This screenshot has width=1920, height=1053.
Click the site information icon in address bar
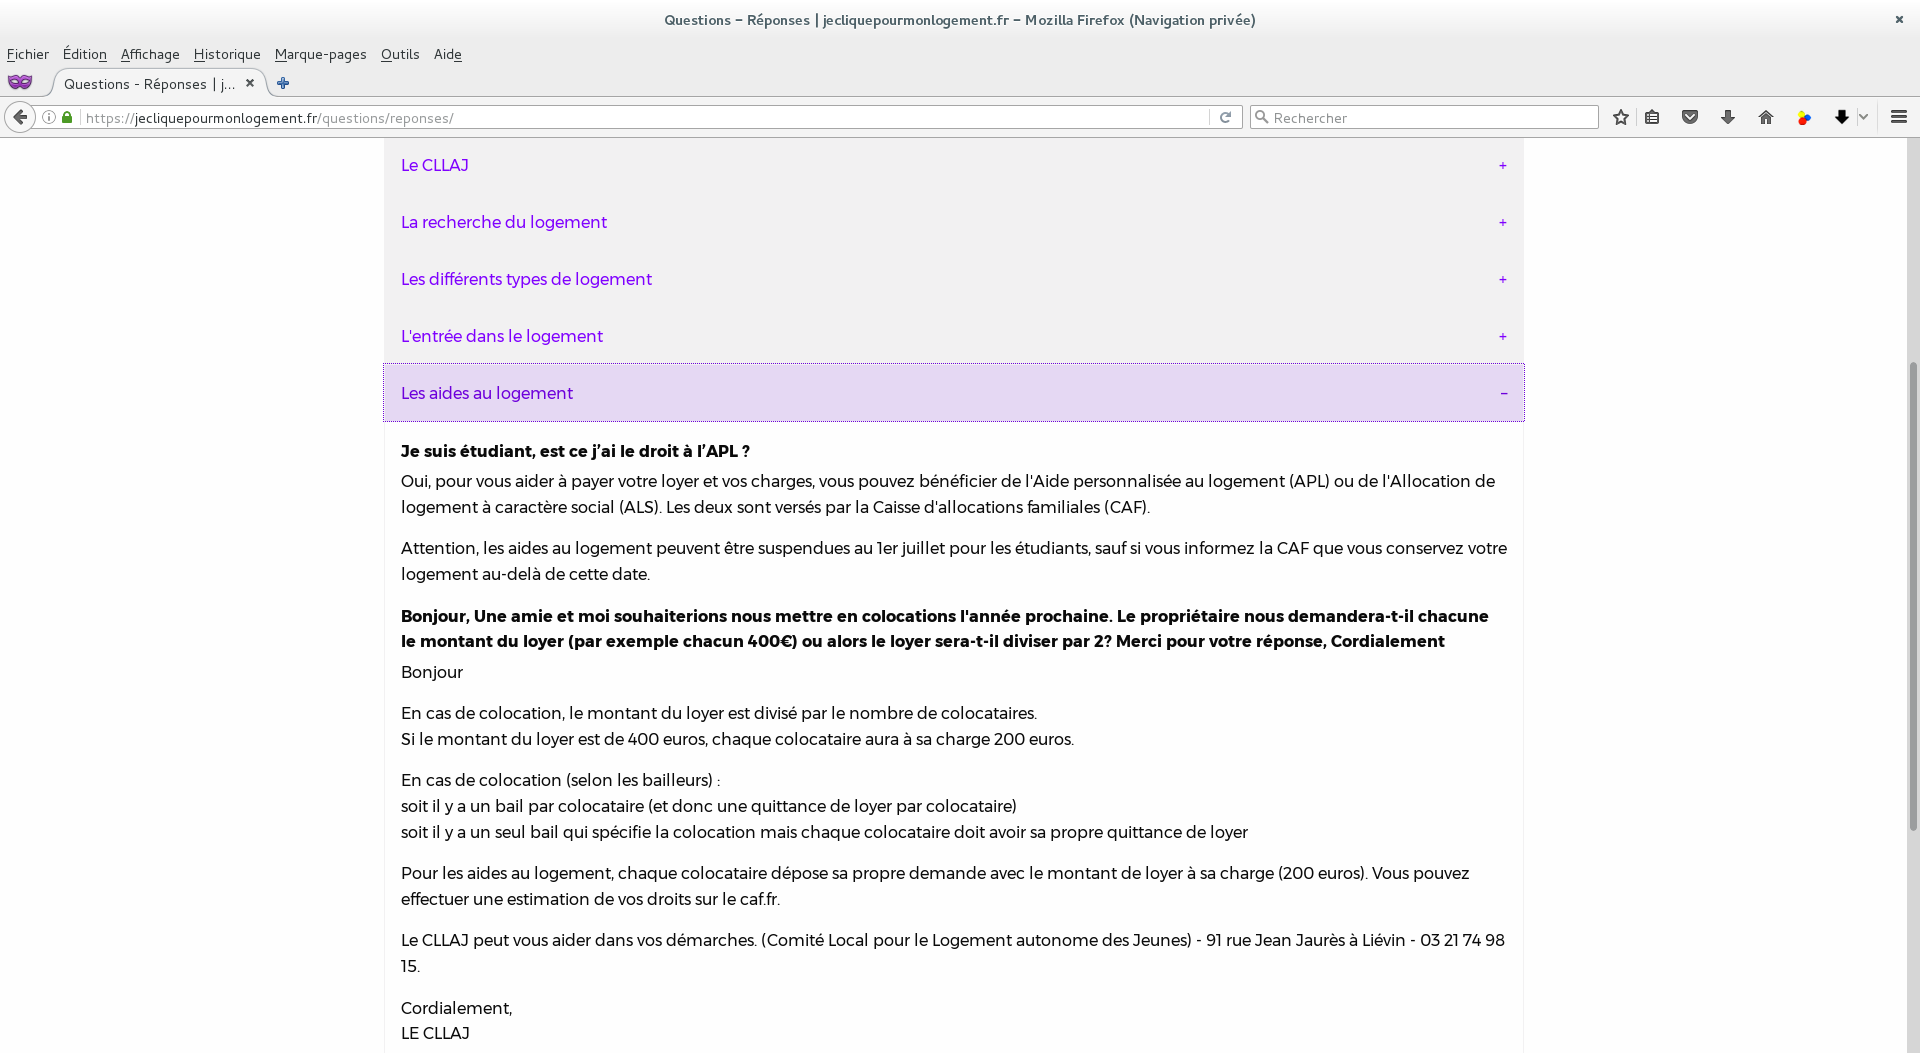click(49, 117)
